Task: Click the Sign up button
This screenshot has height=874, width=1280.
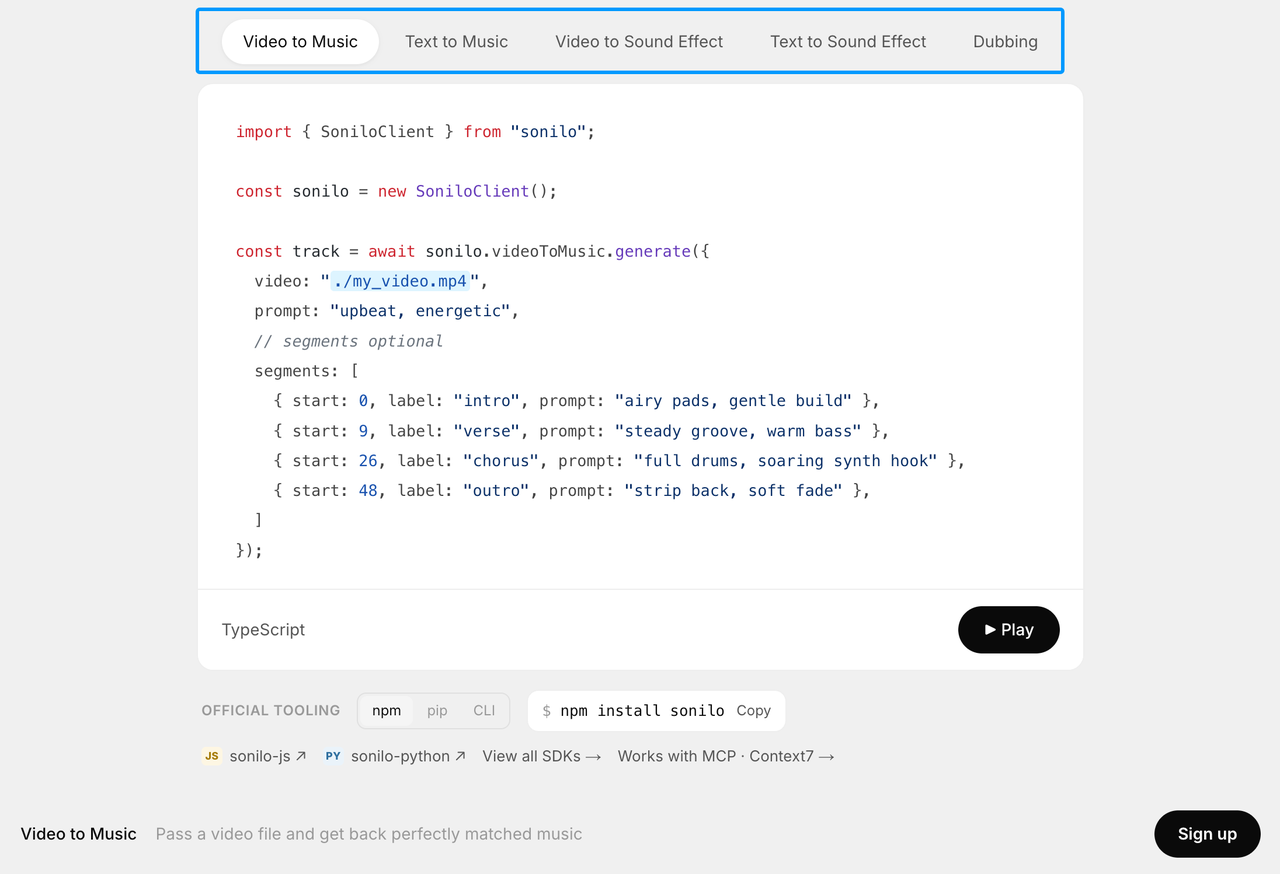Action: (1207, 834)
